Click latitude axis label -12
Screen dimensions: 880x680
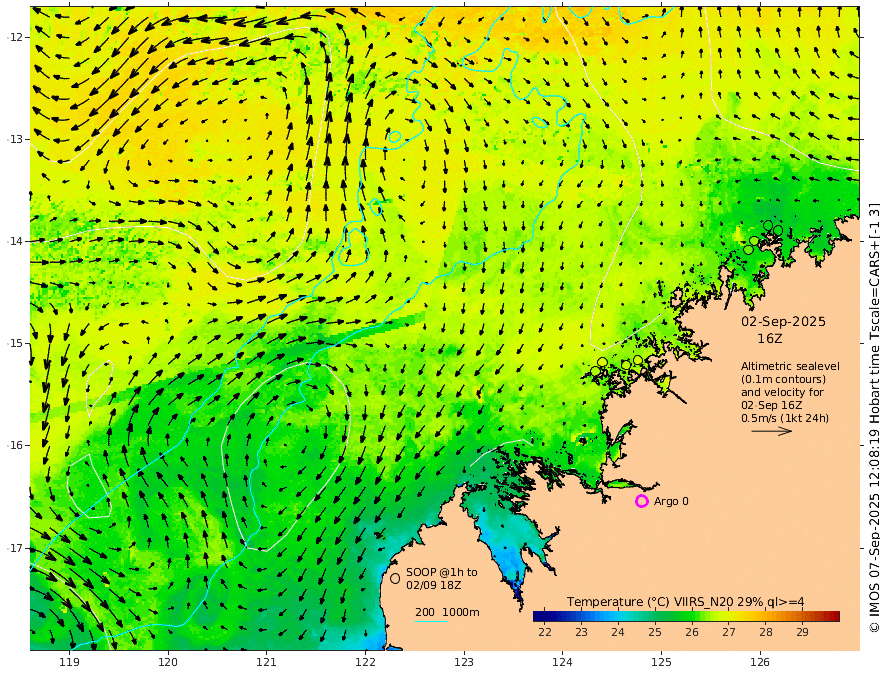pos(15,37)
